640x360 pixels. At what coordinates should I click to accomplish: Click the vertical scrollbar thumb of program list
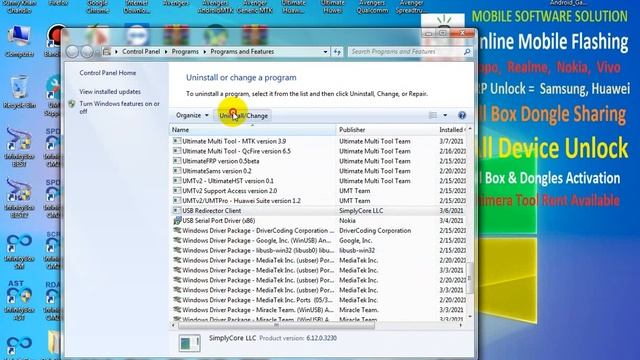(x=469, y=278)
